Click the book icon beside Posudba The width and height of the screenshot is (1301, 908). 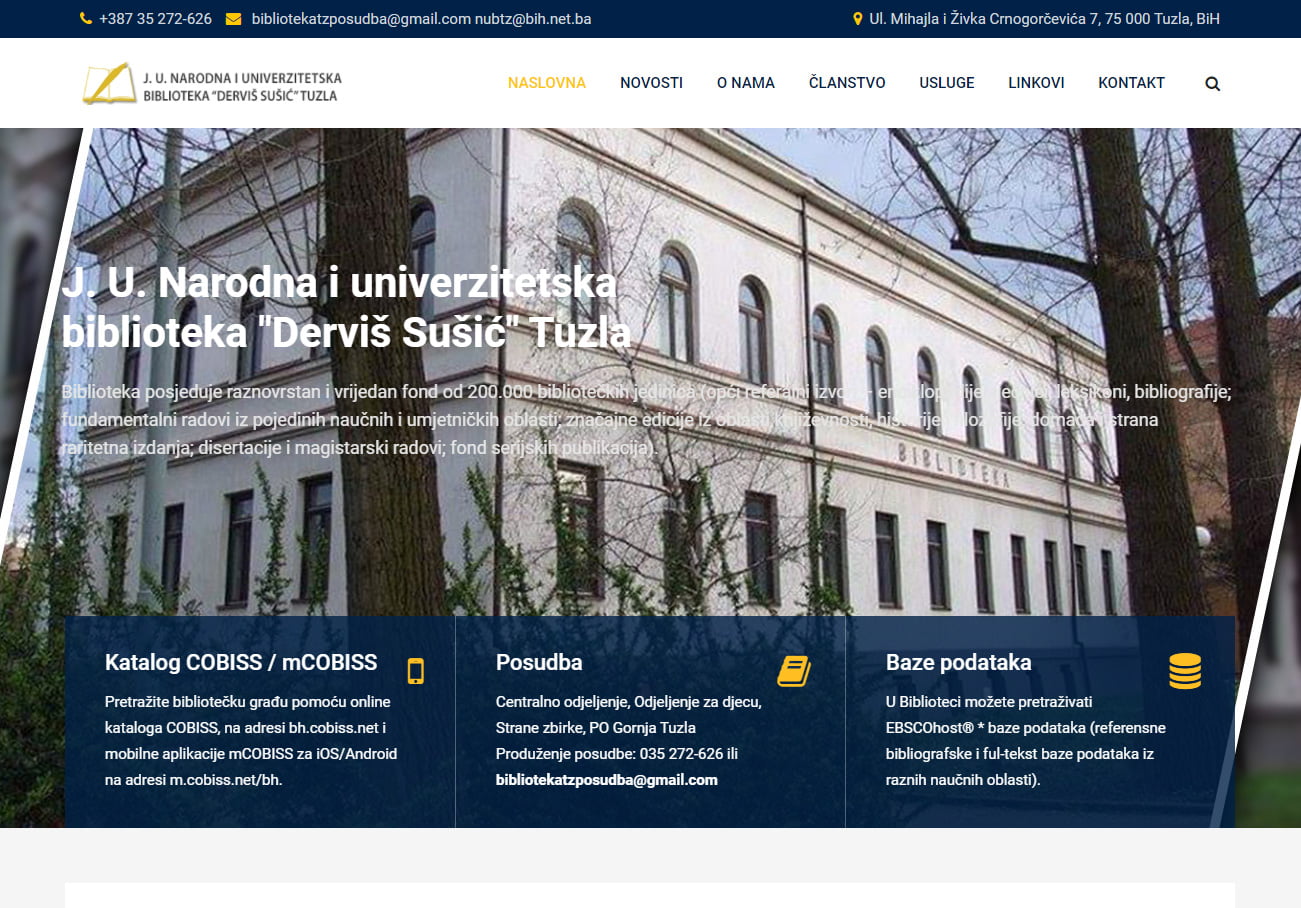click(x=794, y=671)
